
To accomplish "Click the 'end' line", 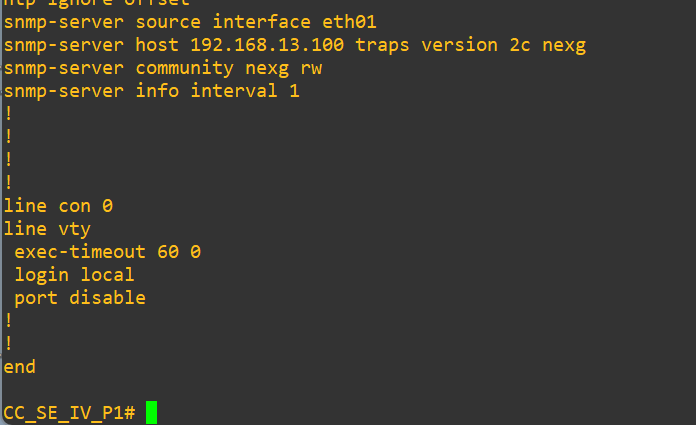I will 20,367.
